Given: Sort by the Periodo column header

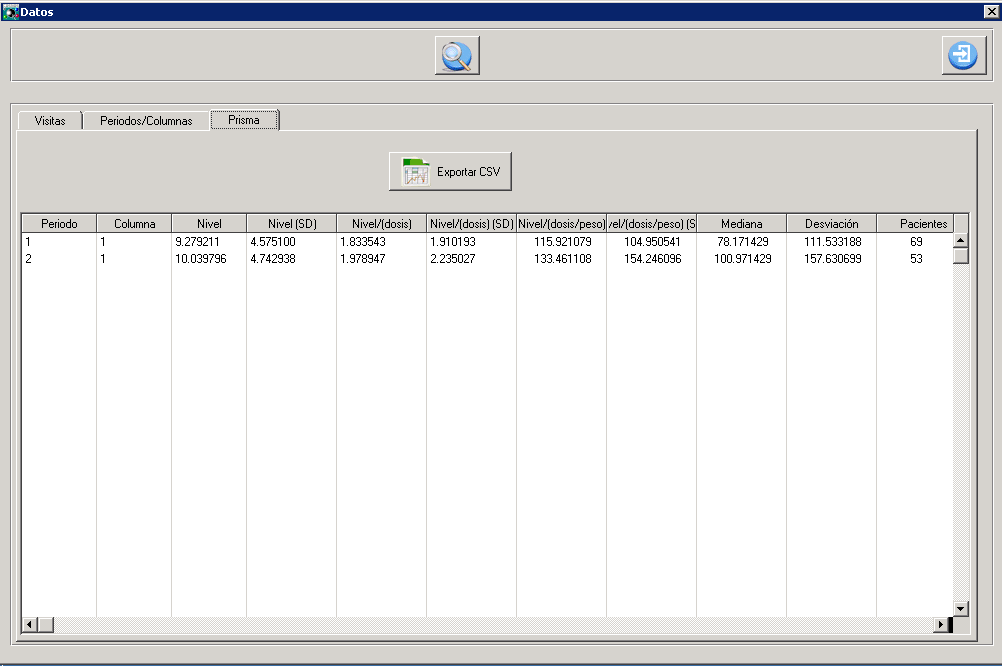Looking at the screenshot, I should click(x=59, y=224).
